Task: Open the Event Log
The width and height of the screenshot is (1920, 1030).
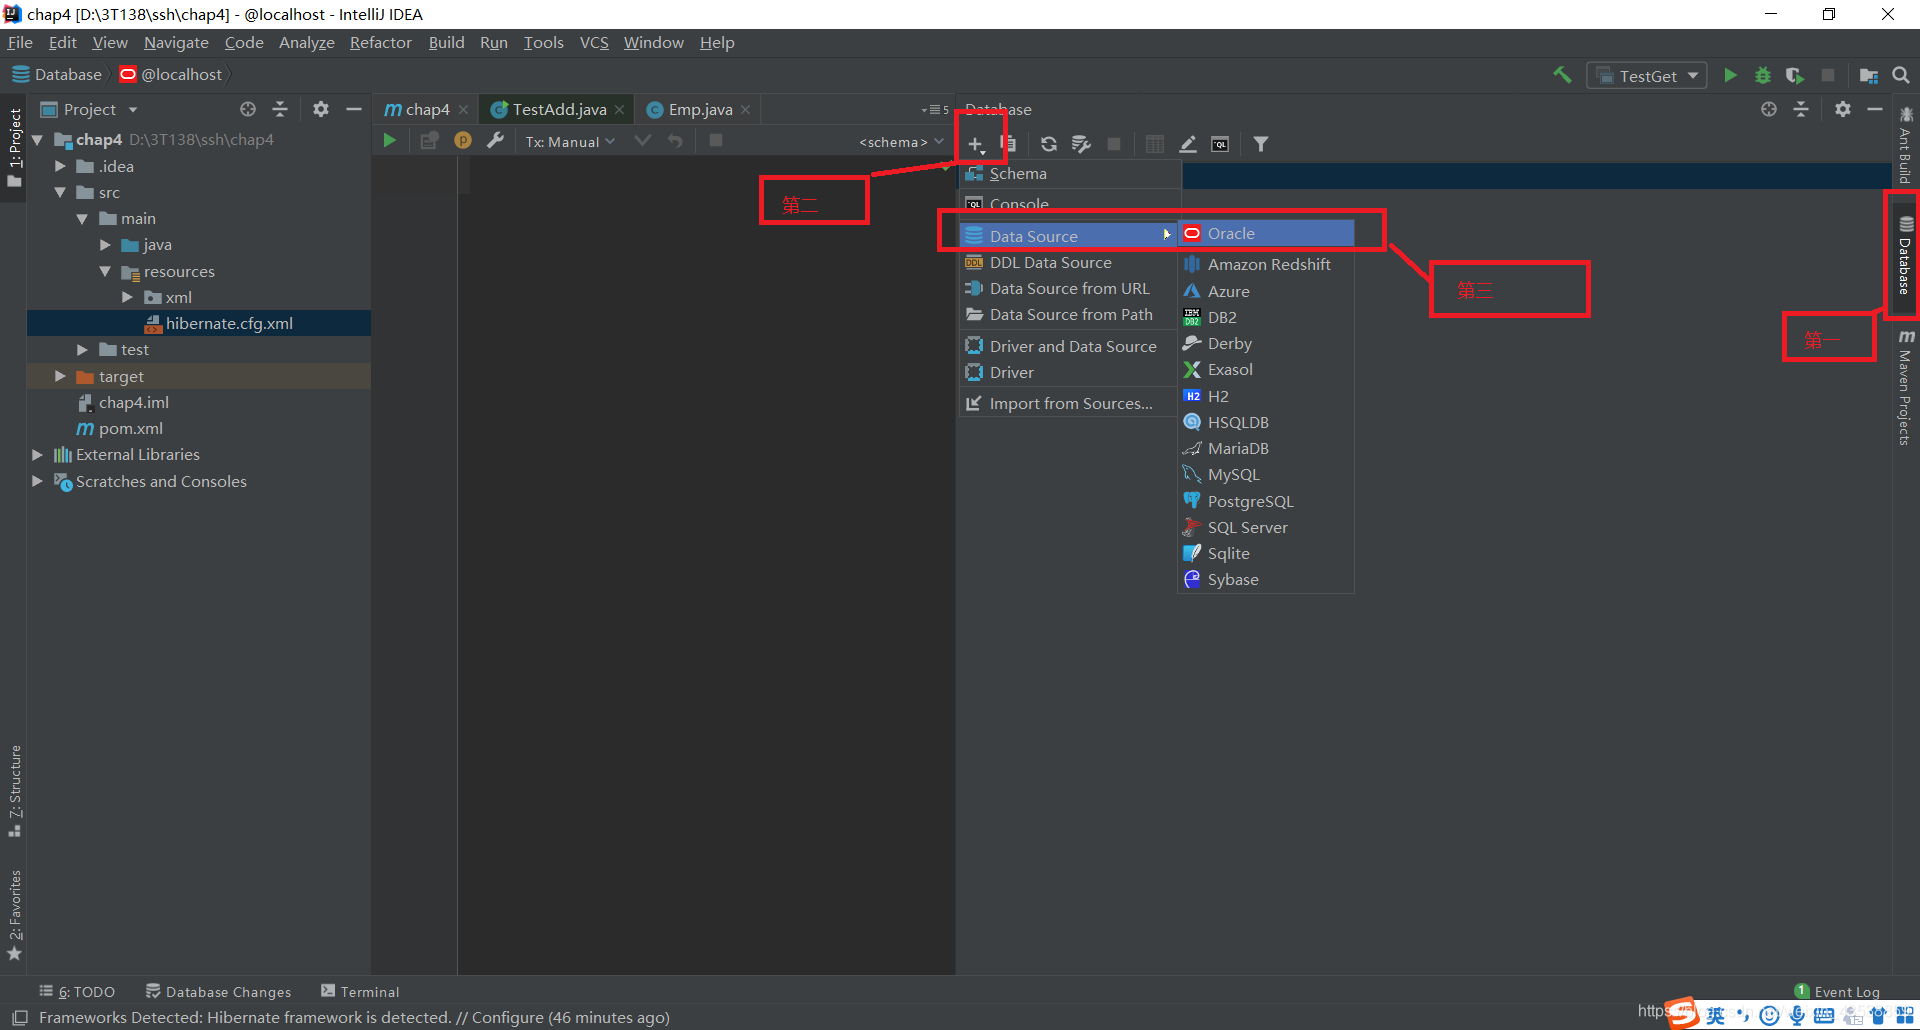Action: tap(1837, 992)
